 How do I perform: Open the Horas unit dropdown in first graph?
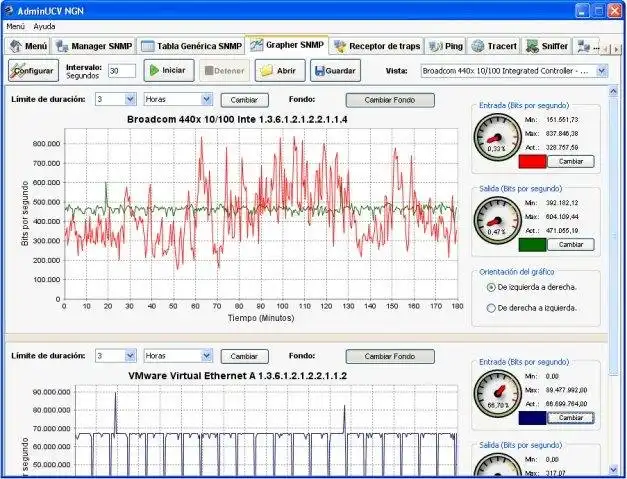[x=206, y=99]
